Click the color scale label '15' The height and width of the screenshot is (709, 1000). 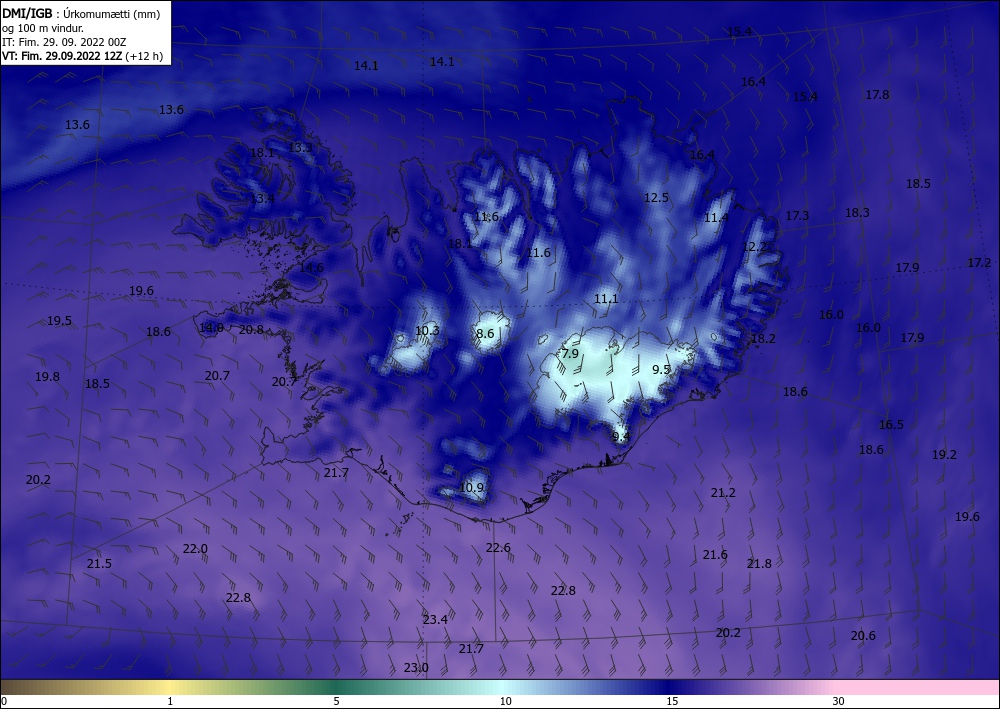(x=672, y=701)
